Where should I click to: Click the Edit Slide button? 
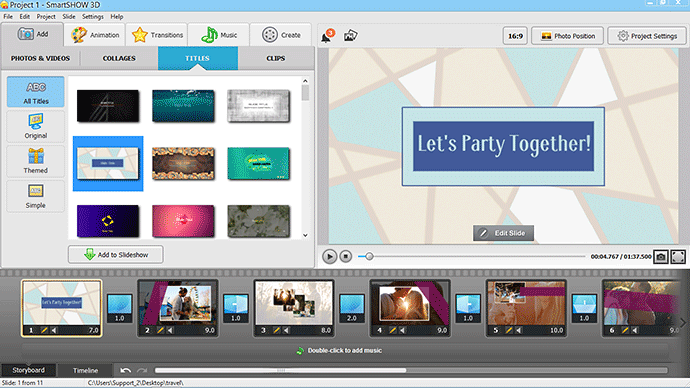[503, 233]
